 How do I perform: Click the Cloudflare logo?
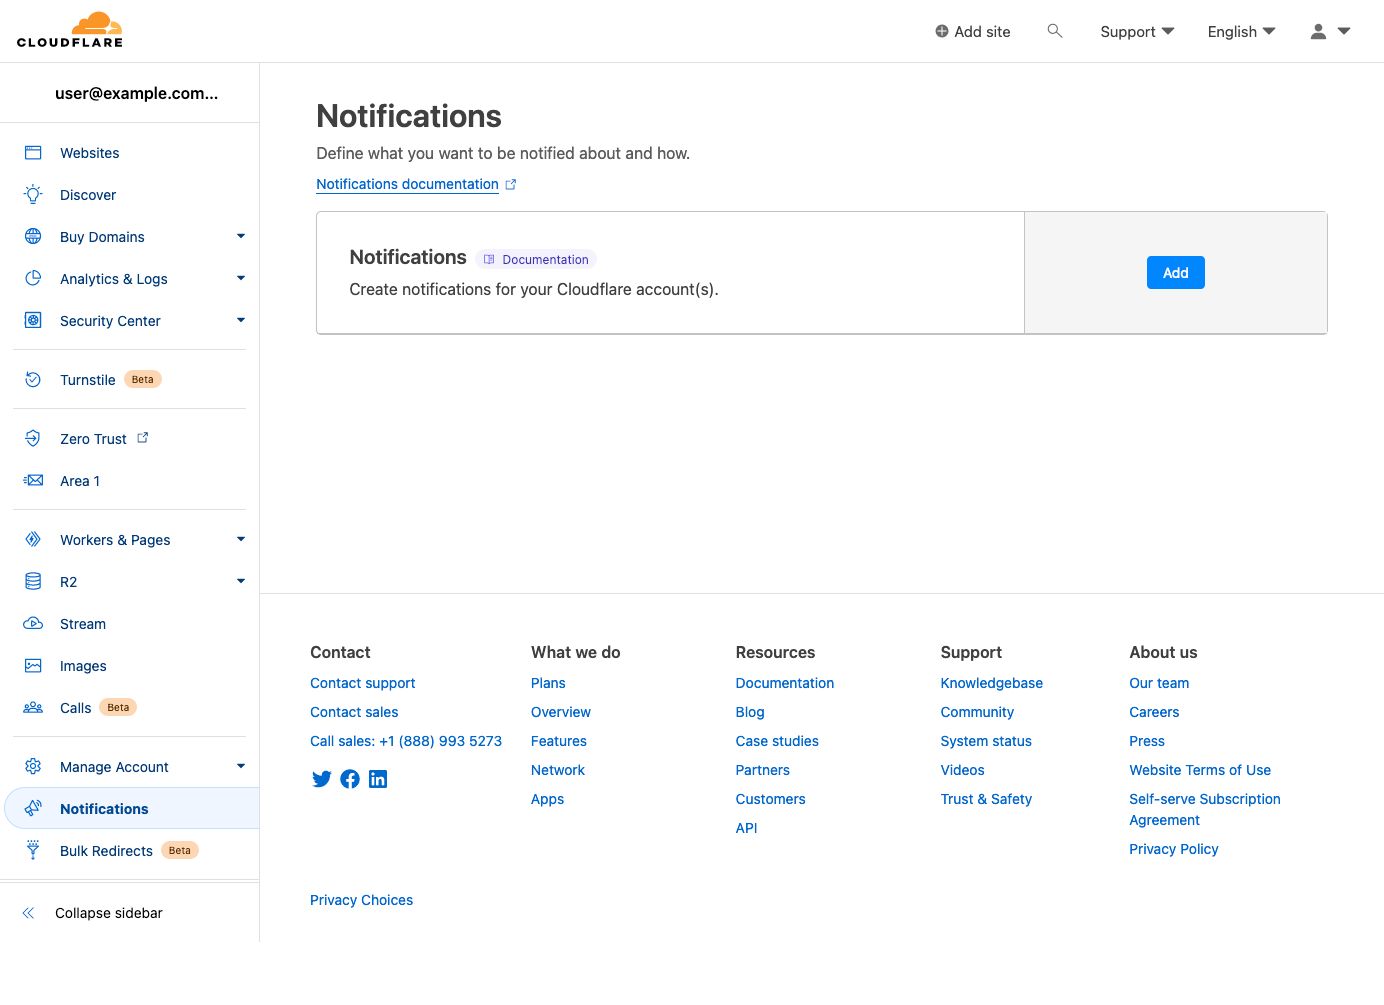(x=70, y=30)
